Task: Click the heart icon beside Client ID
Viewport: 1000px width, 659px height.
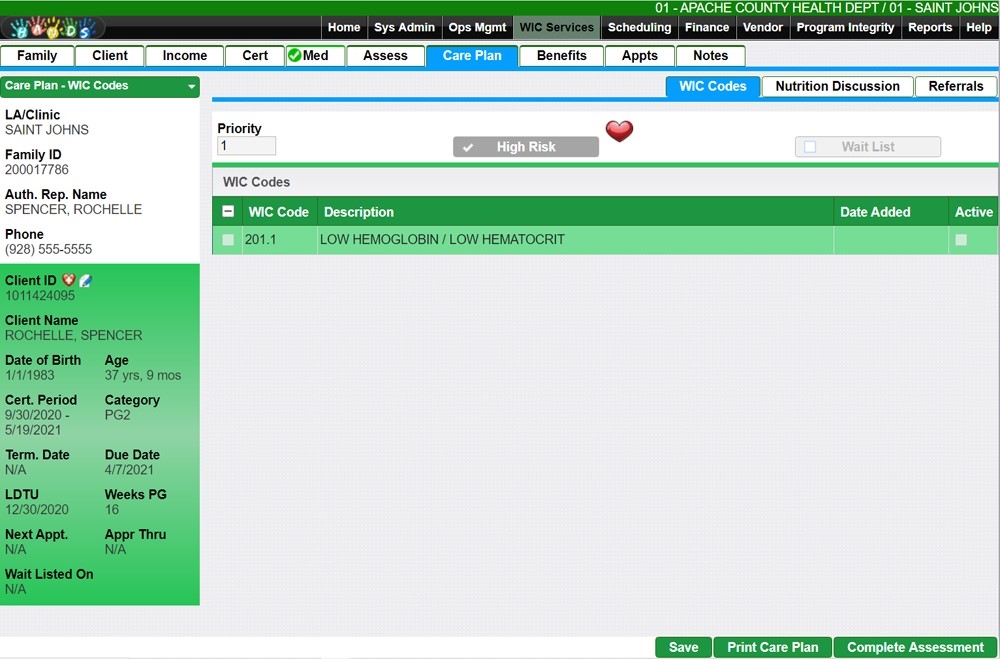Action: point(69,281)
